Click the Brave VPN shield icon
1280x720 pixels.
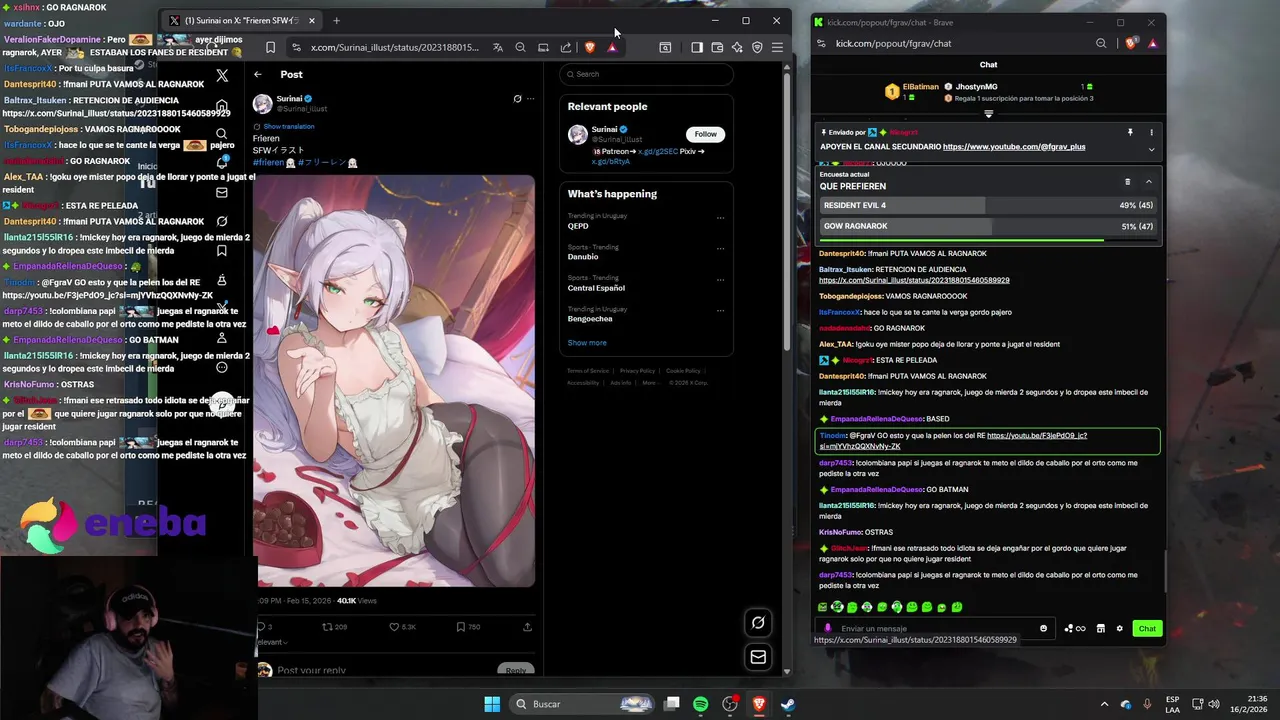(757, 47)
